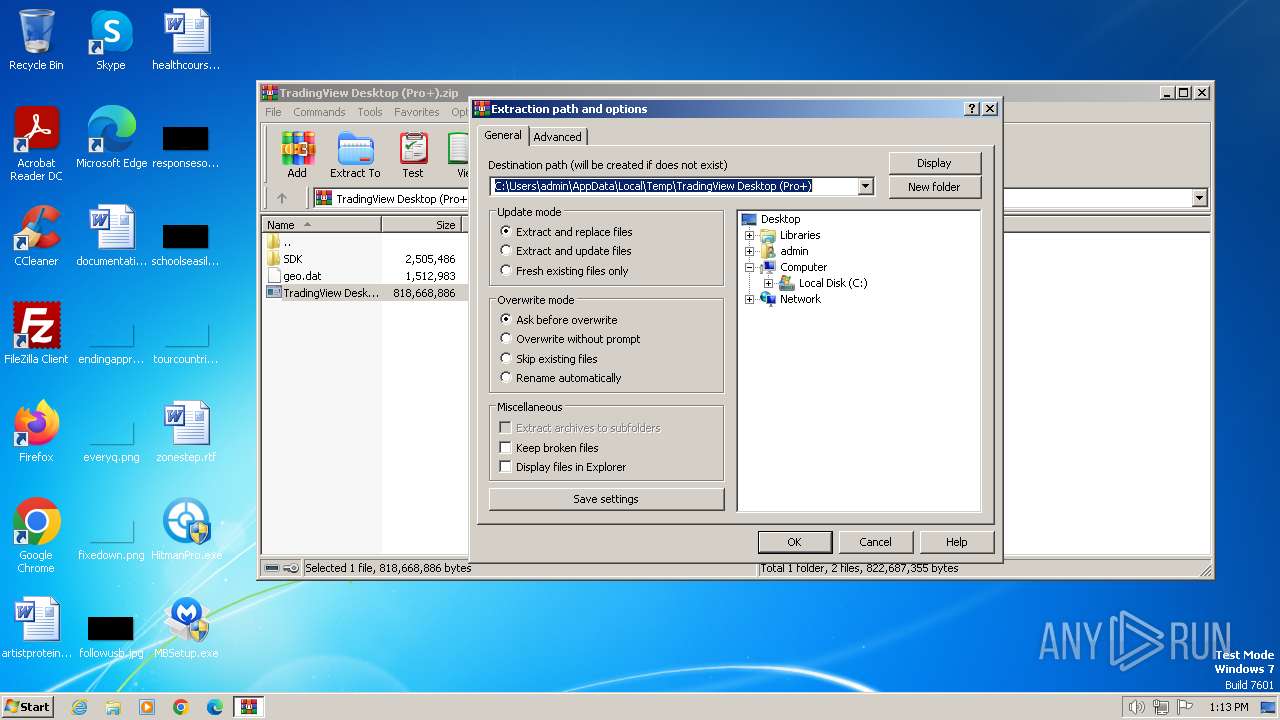Open the followusb.jpg desktop file
1280x720 pixels.
pyautogui.click(x=111, y=634)
